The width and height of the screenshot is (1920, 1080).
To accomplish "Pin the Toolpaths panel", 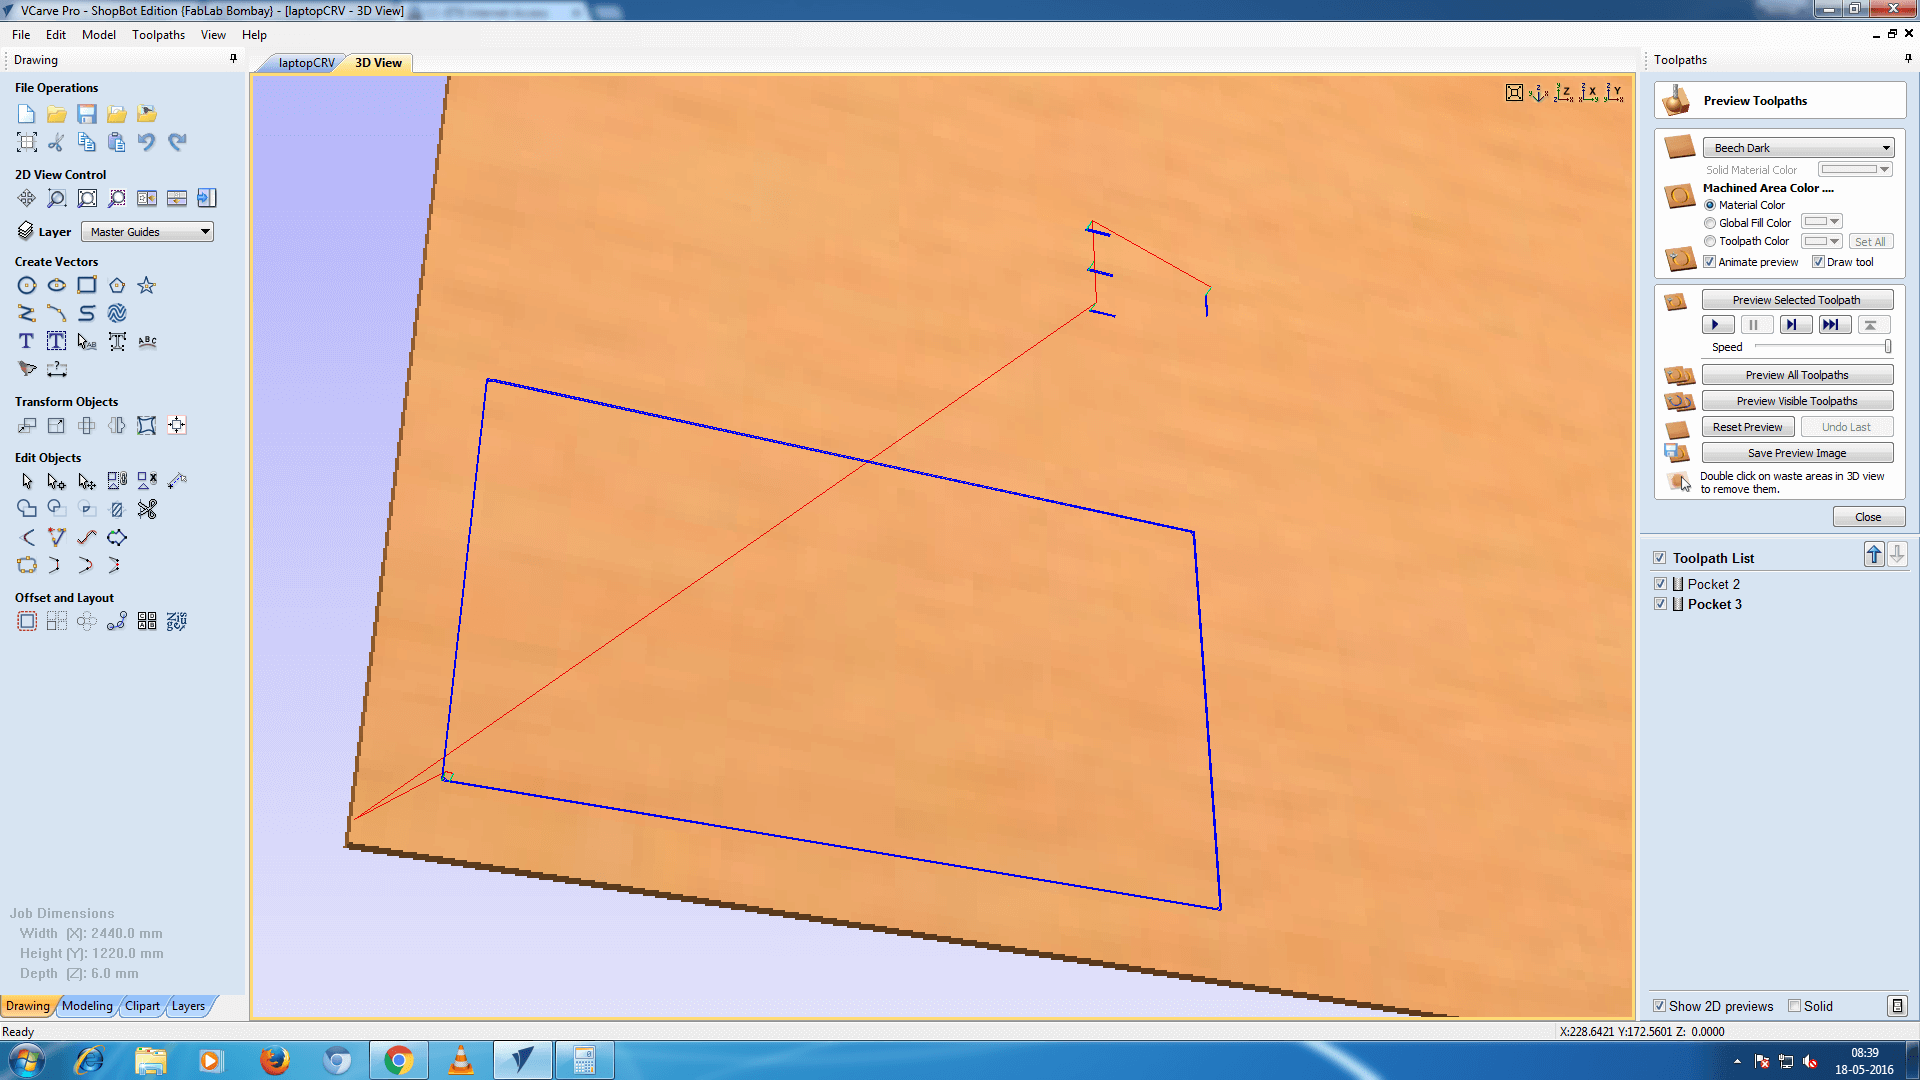I will pyautogui.click(x=1908, y=59).
